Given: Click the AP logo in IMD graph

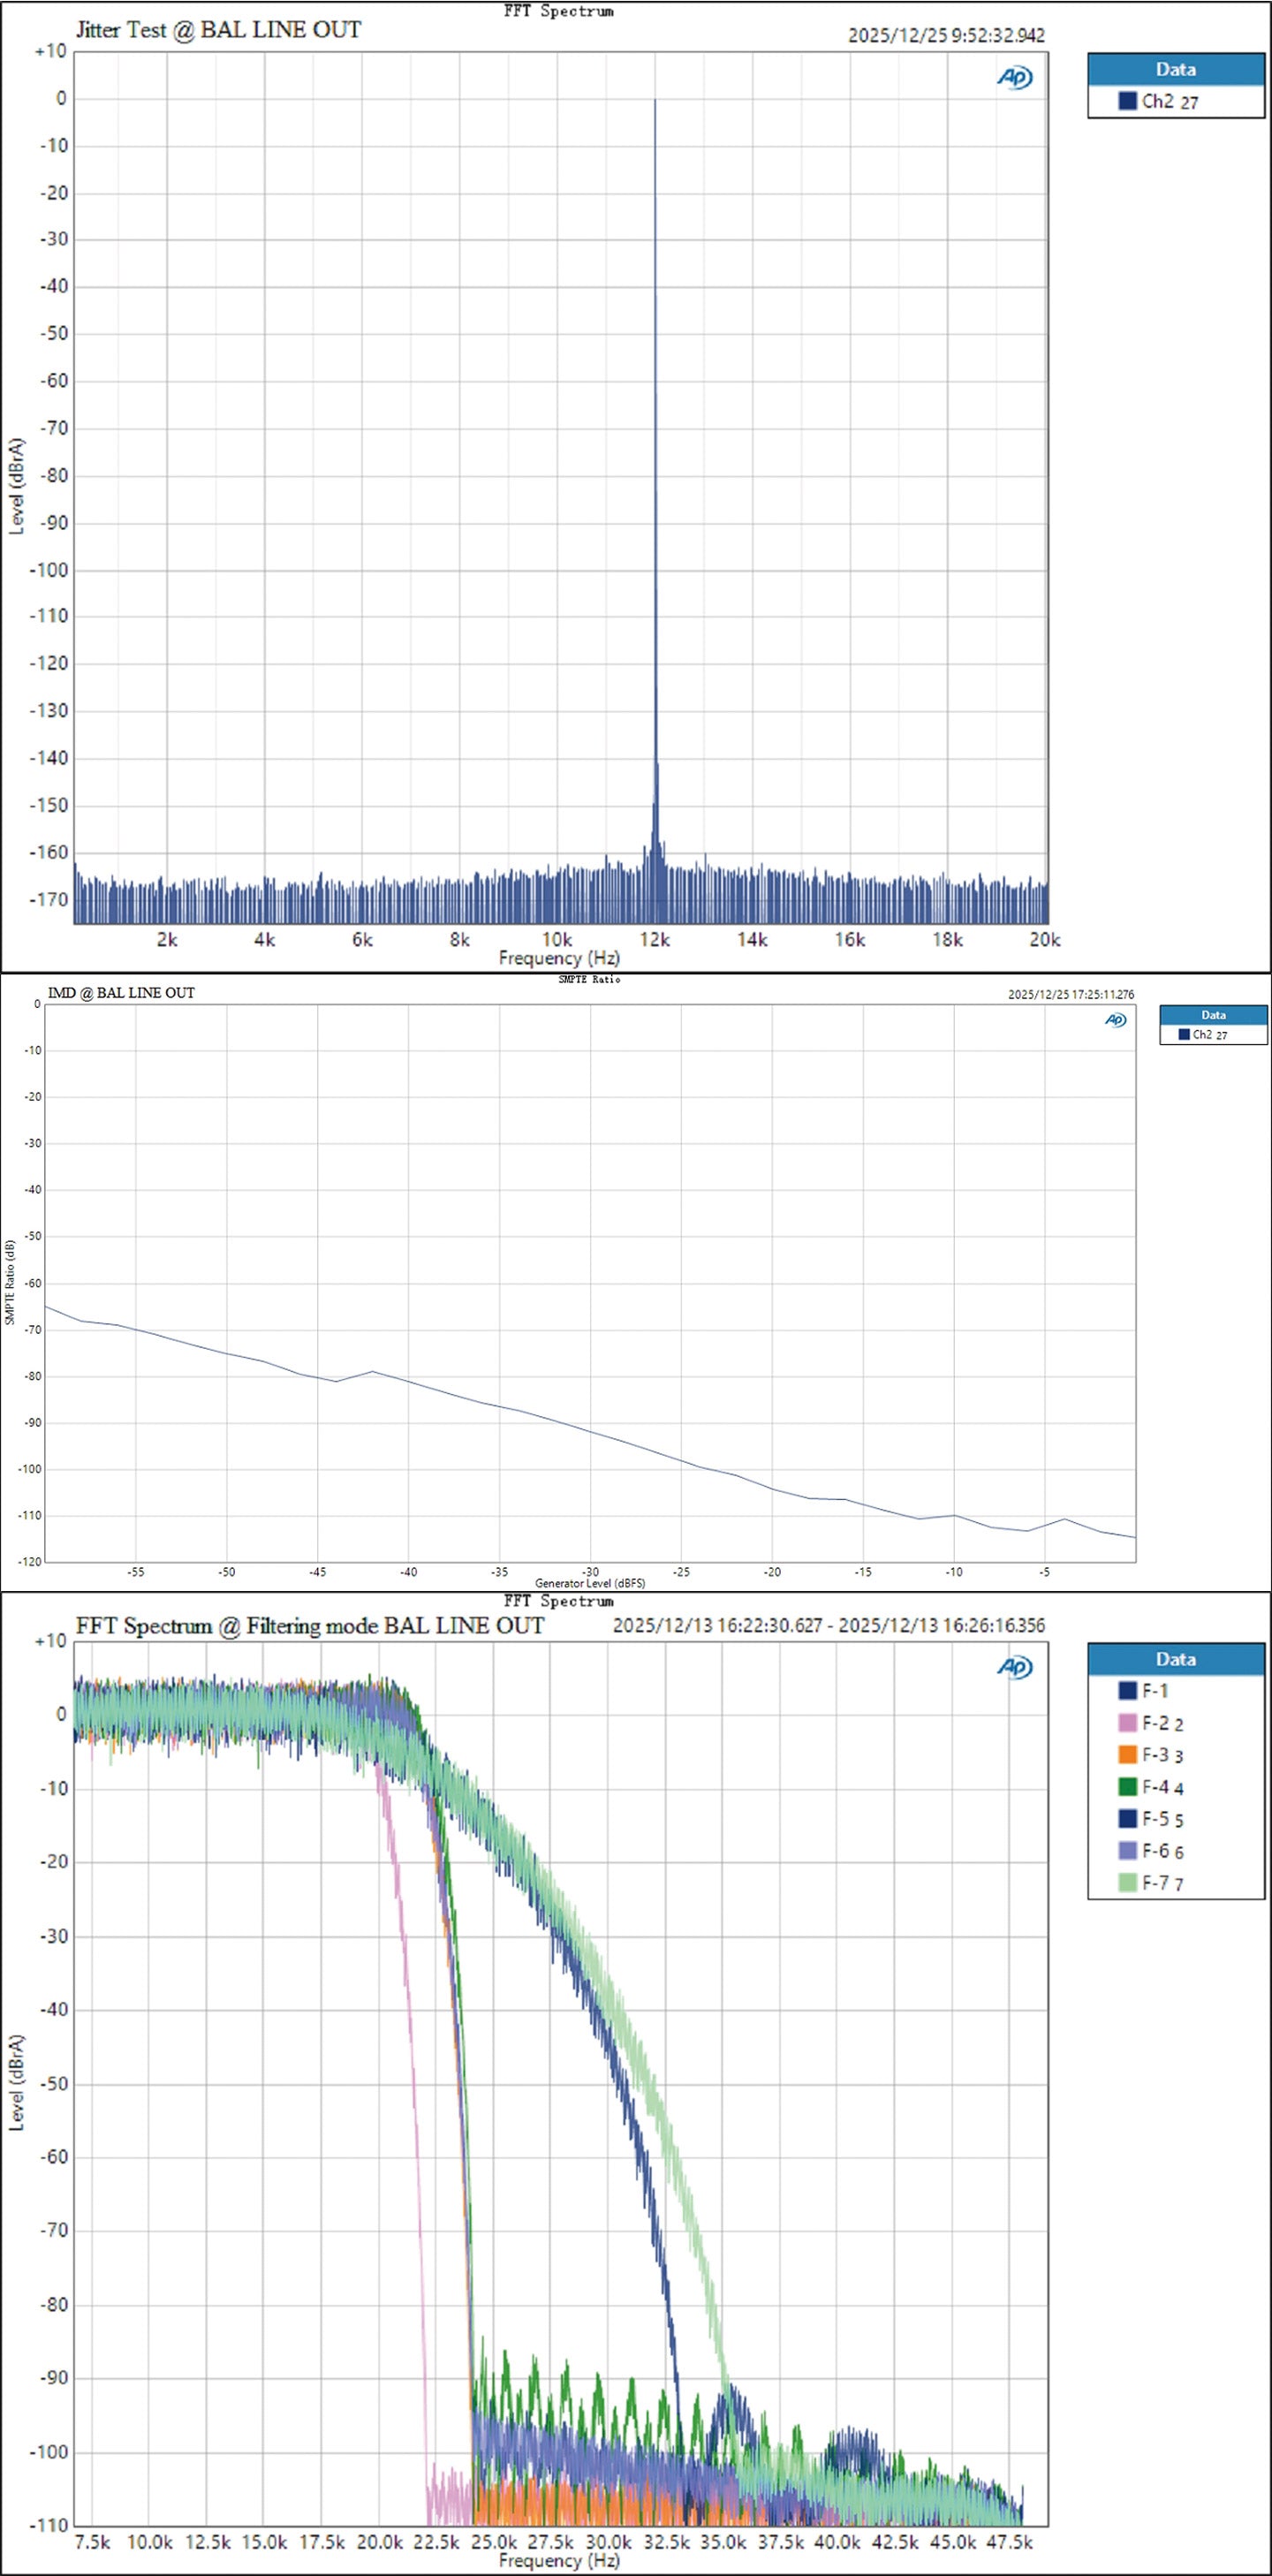Looking at the screenshot, I should tap(1116, 1020).
